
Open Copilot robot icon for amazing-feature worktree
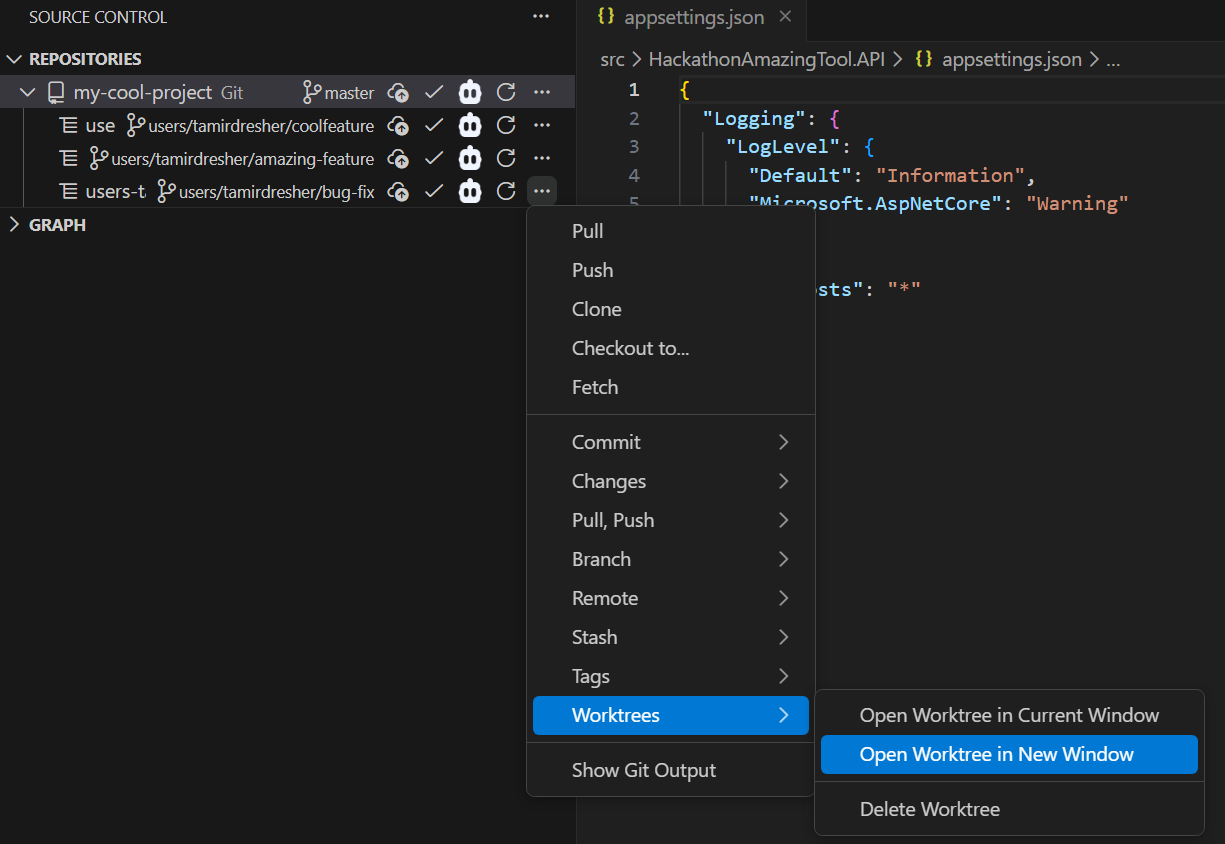pyautogui.click(x=469, y=158)
